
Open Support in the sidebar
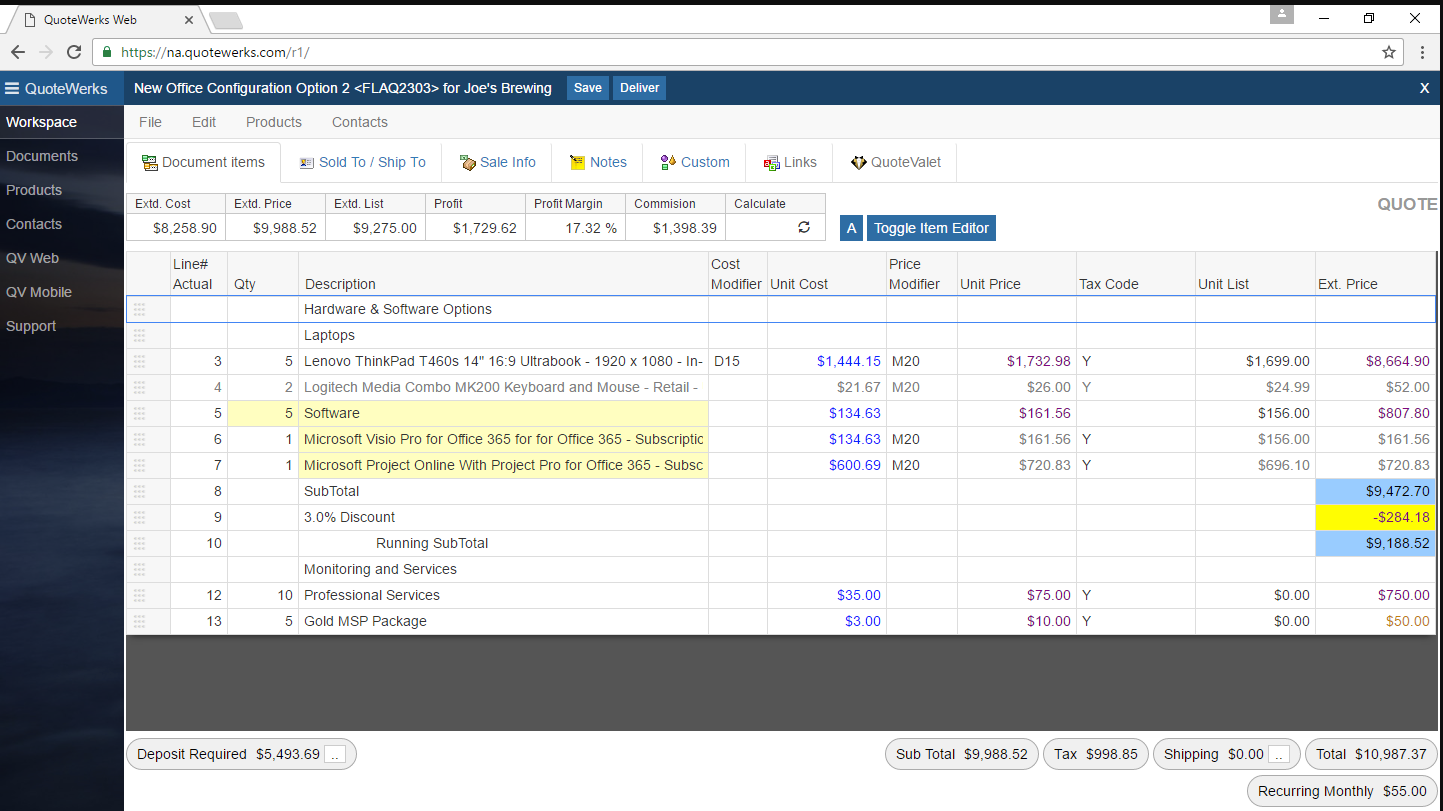[31, 326]
